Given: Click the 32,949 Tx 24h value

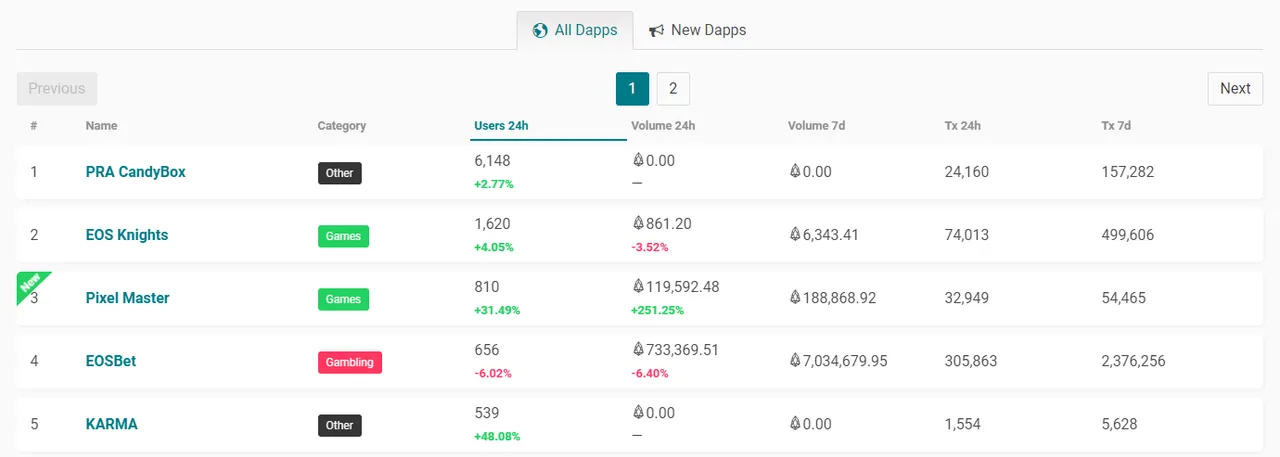Looking at the screenshot, I should tap(967, 298).
